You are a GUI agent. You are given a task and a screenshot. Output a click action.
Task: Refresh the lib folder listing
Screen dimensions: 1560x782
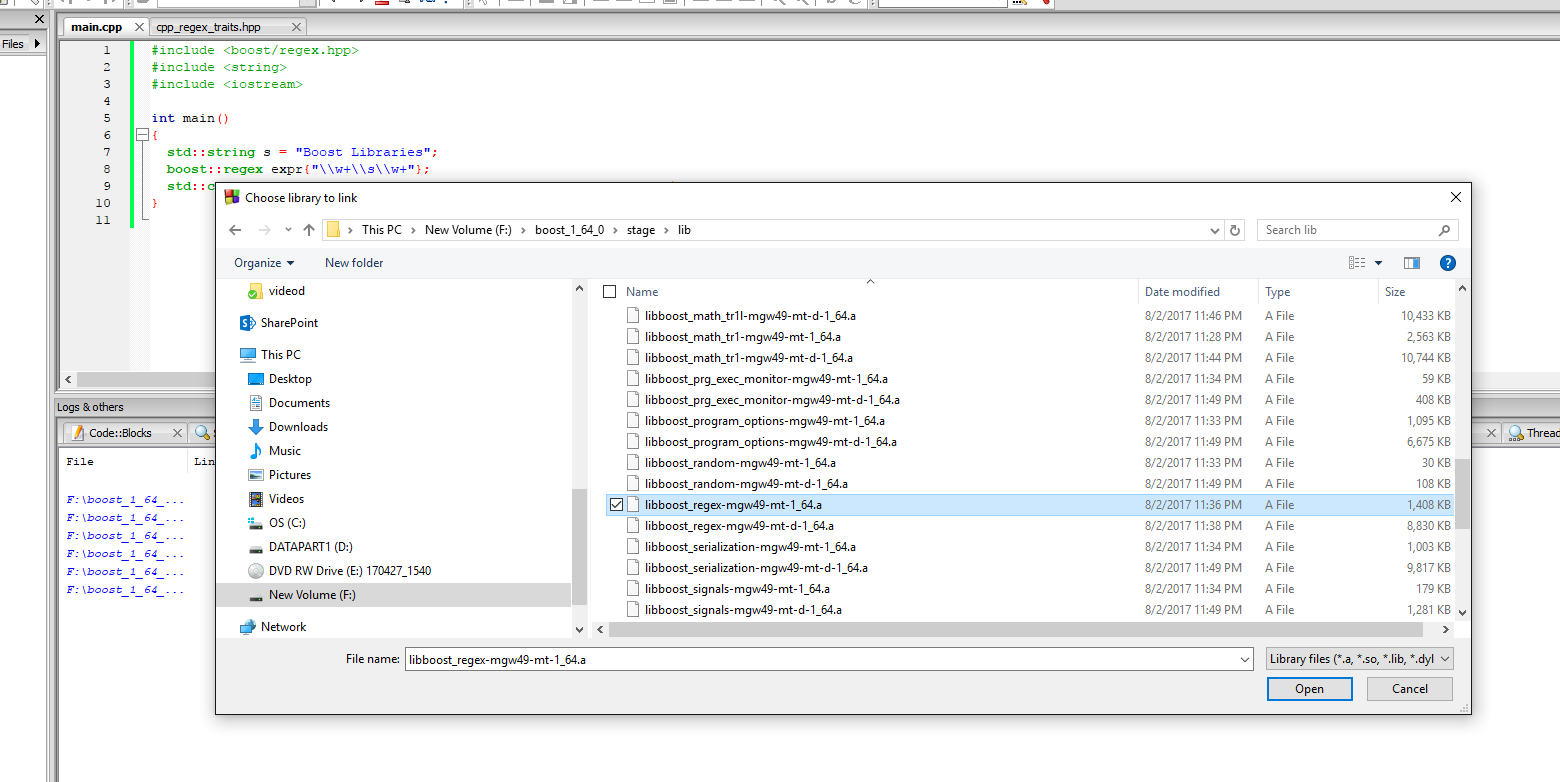(x=1235, y=230)
